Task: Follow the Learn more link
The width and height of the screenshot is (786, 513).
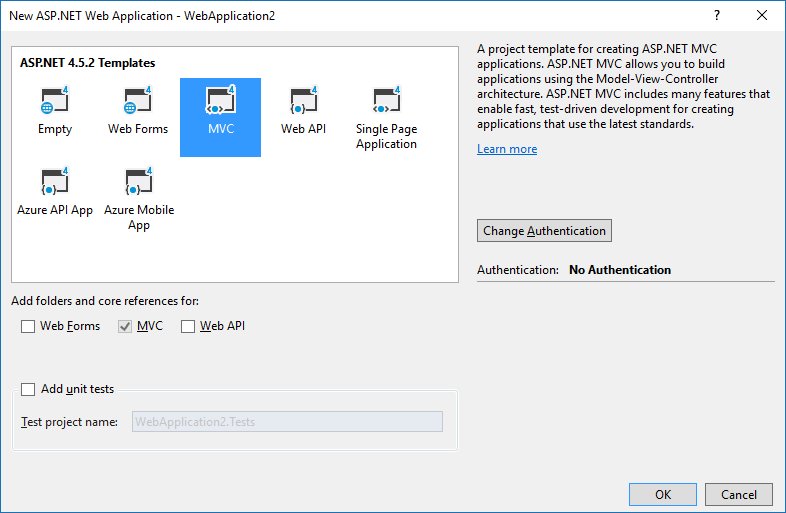Action: click(507, 149)
